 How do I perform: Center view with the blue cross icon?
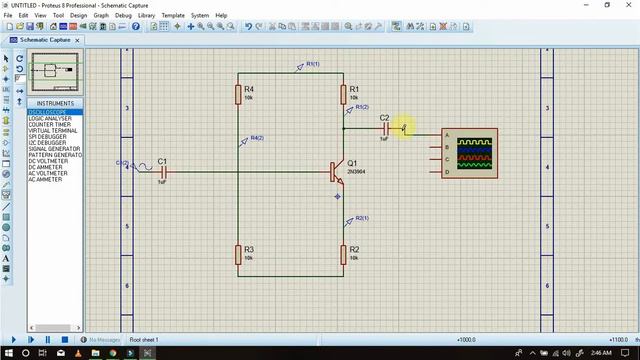coord(191,27)
